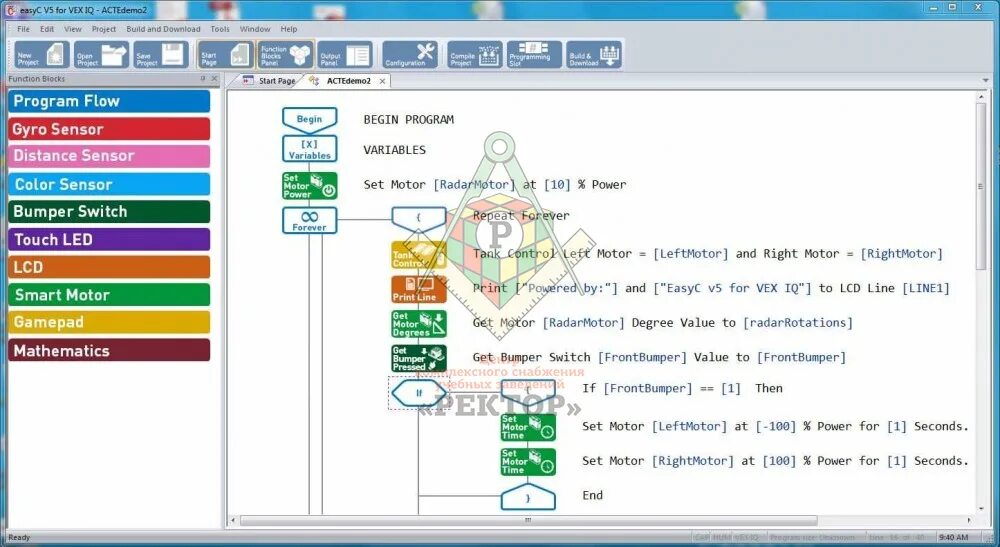
Task: Select the Tank Control block
Action: point(418,255)
